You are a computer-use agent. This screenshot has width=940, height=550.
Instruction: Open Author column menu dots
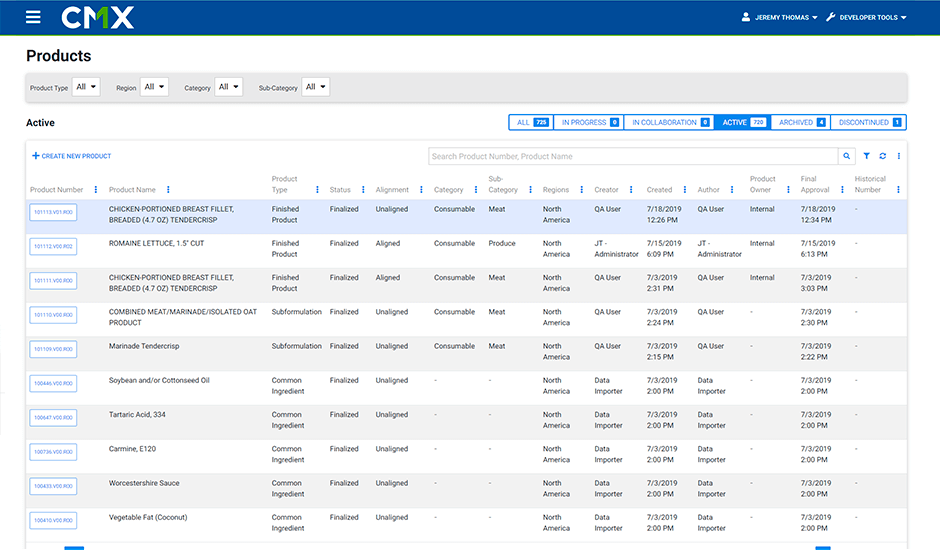[732, 190]
